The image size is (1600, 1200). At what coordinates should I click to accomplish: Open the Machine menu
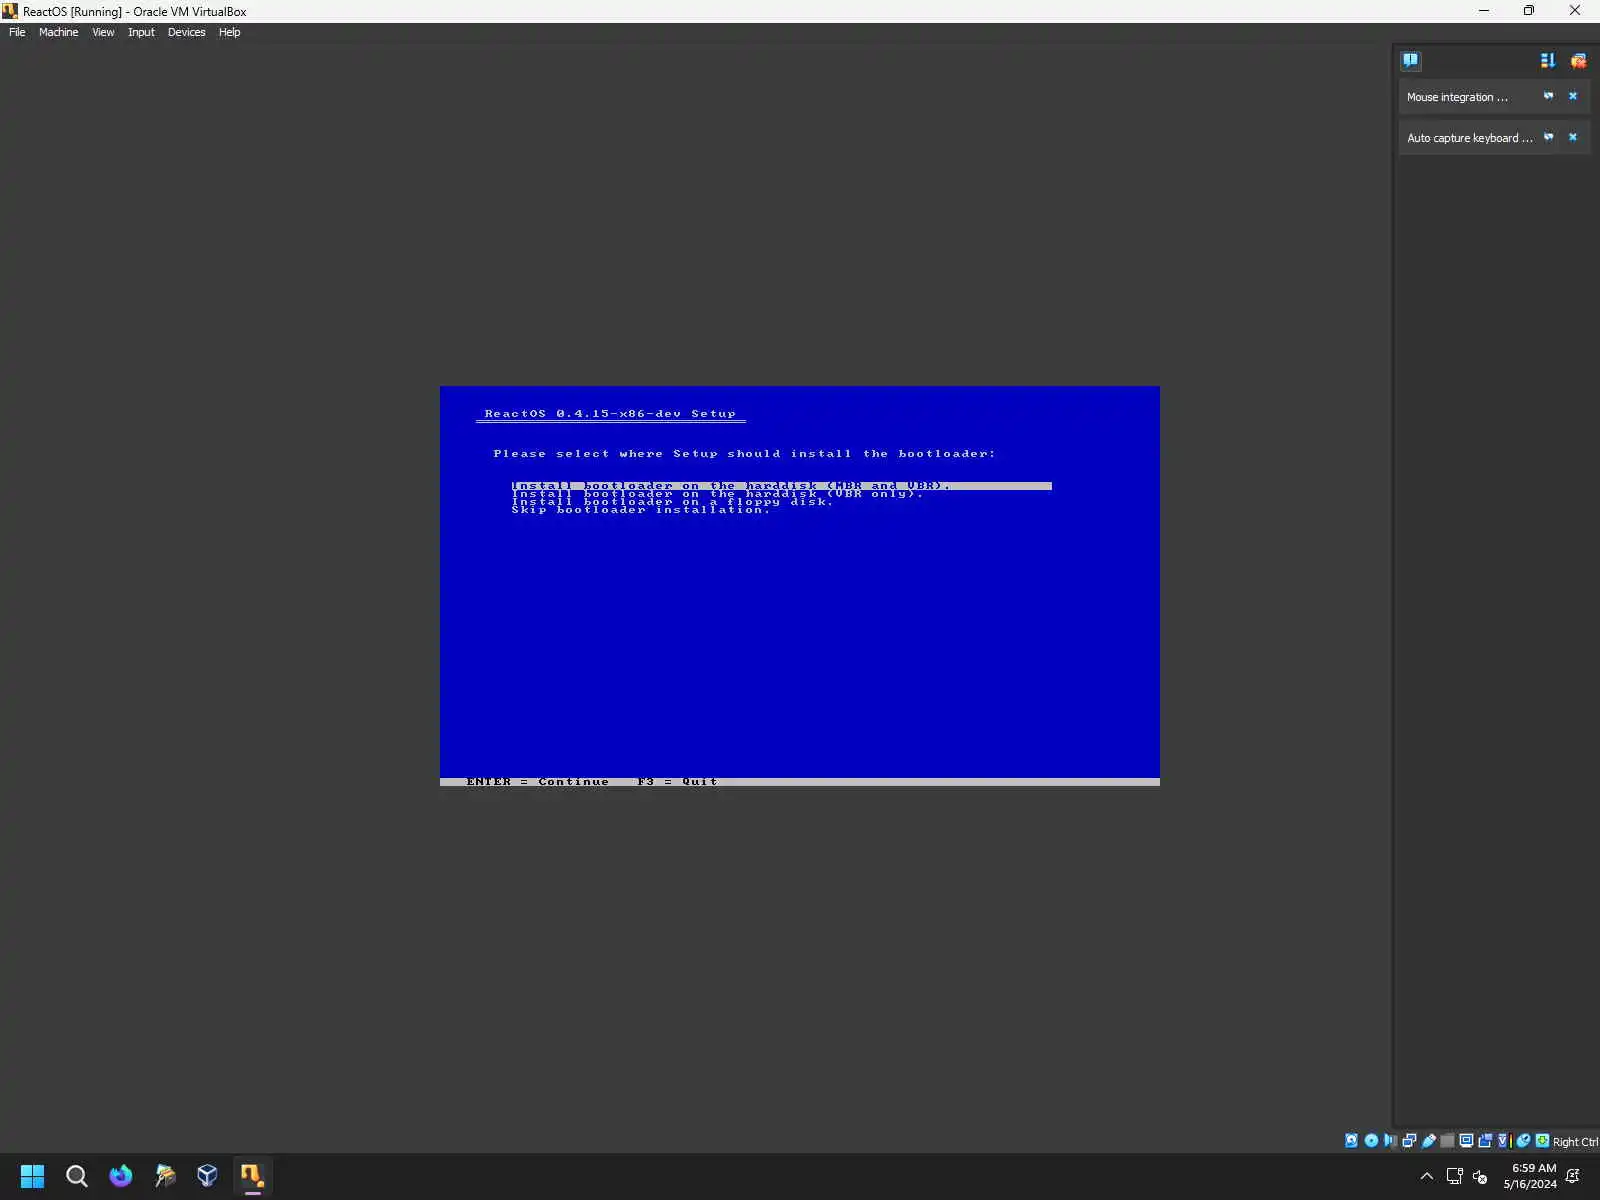coord(58,32)
